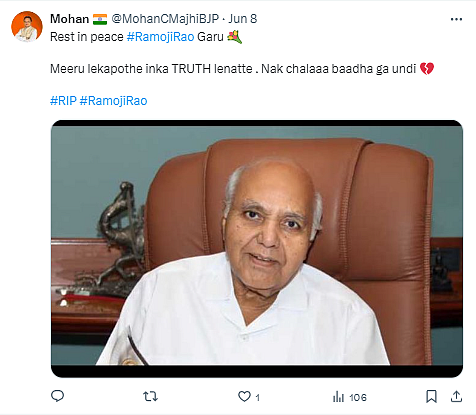The height and width of the screenshot is (415, 476).
Task: Like the tweet with the heart icon
Action: (244, 396)
